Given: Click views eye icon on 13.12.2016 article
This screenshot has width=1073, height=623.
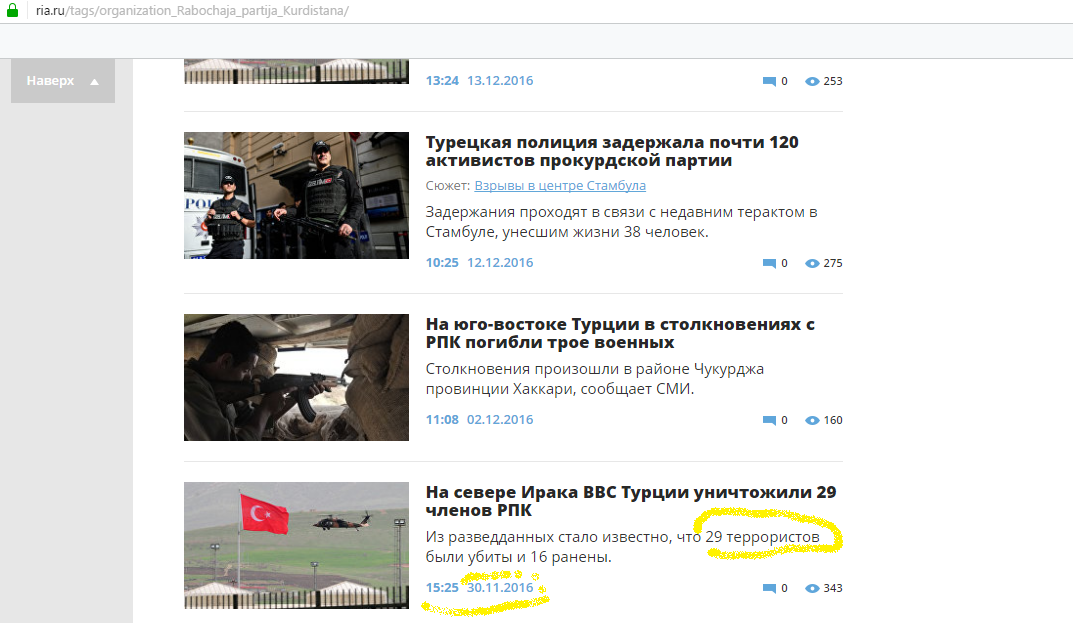Looking at the screenshot, I should 812,82.
